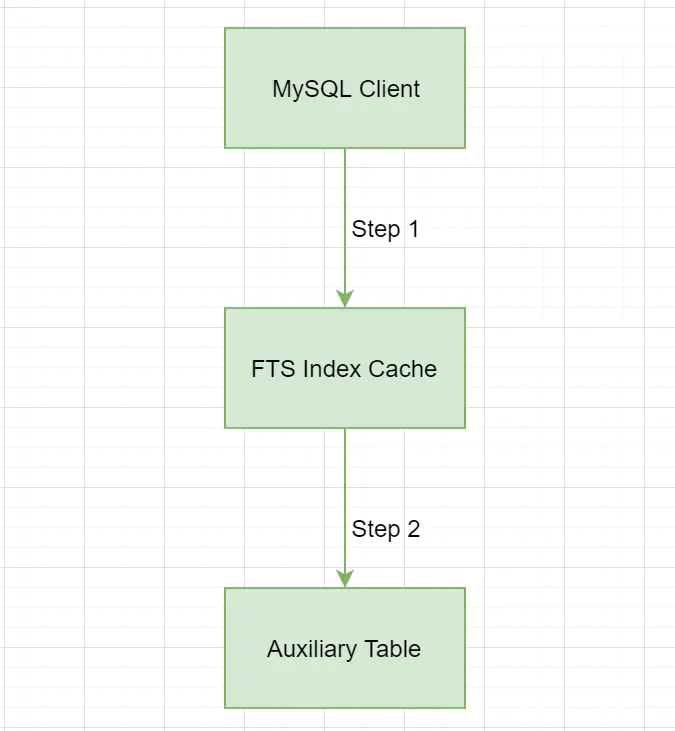The image size is (675, 731).
Task: Click the Step 1 label
Action: (x=385, y=229)
